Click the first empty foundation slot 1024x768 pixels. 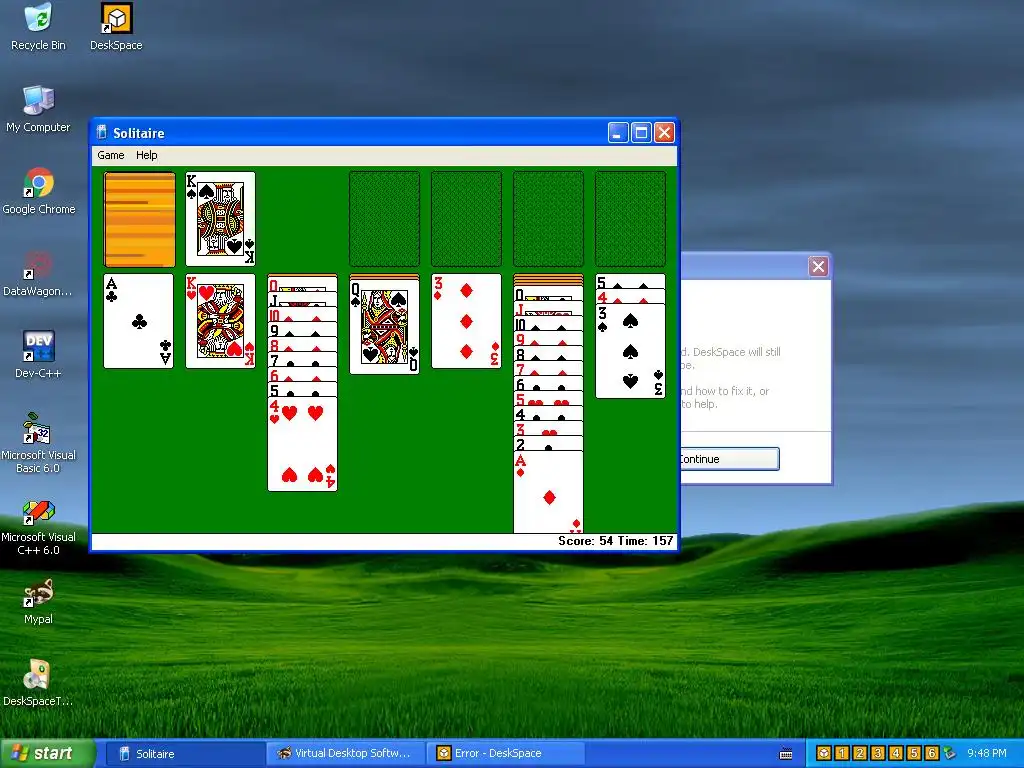tap(385, 219)
